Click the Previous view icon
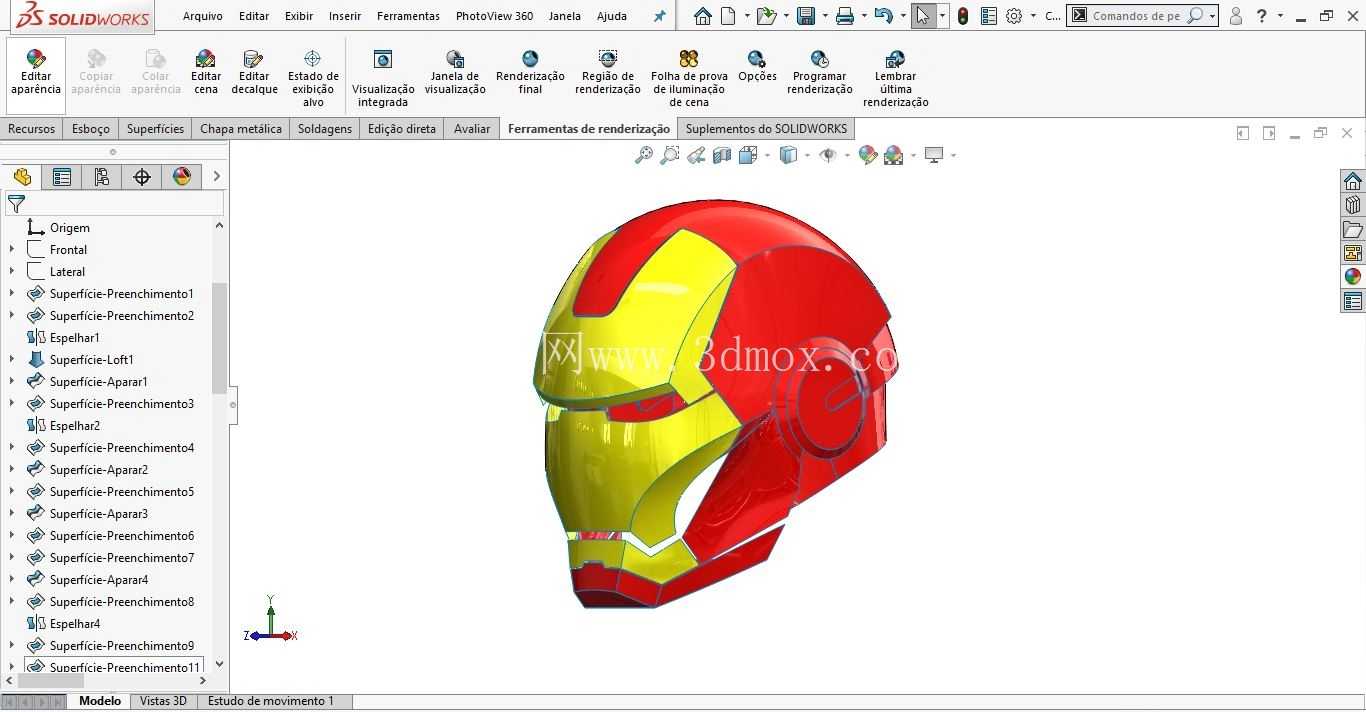 point(696,155)
